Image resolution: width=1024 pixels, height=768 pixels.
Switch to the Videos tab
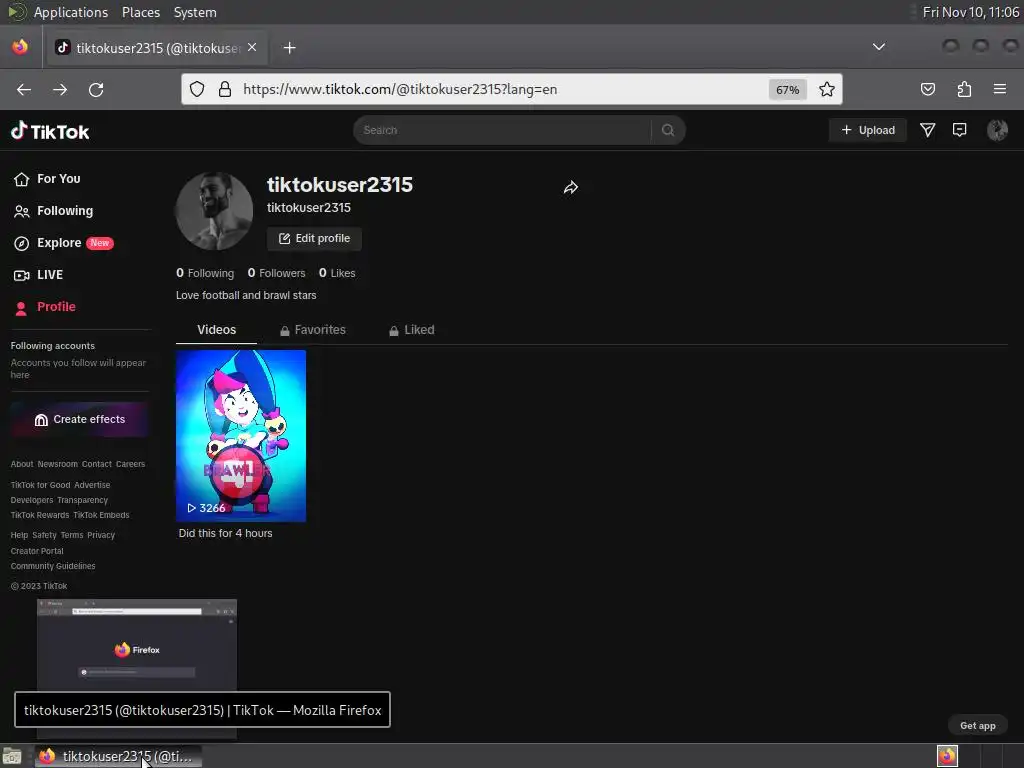216,330
